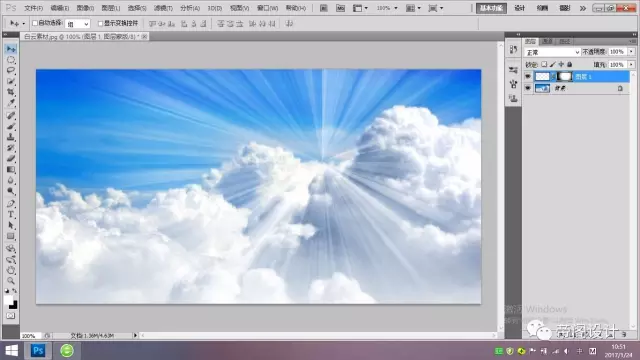Select the Blur tool
Screen dimensions: 640x360
[x=11, y=180]
